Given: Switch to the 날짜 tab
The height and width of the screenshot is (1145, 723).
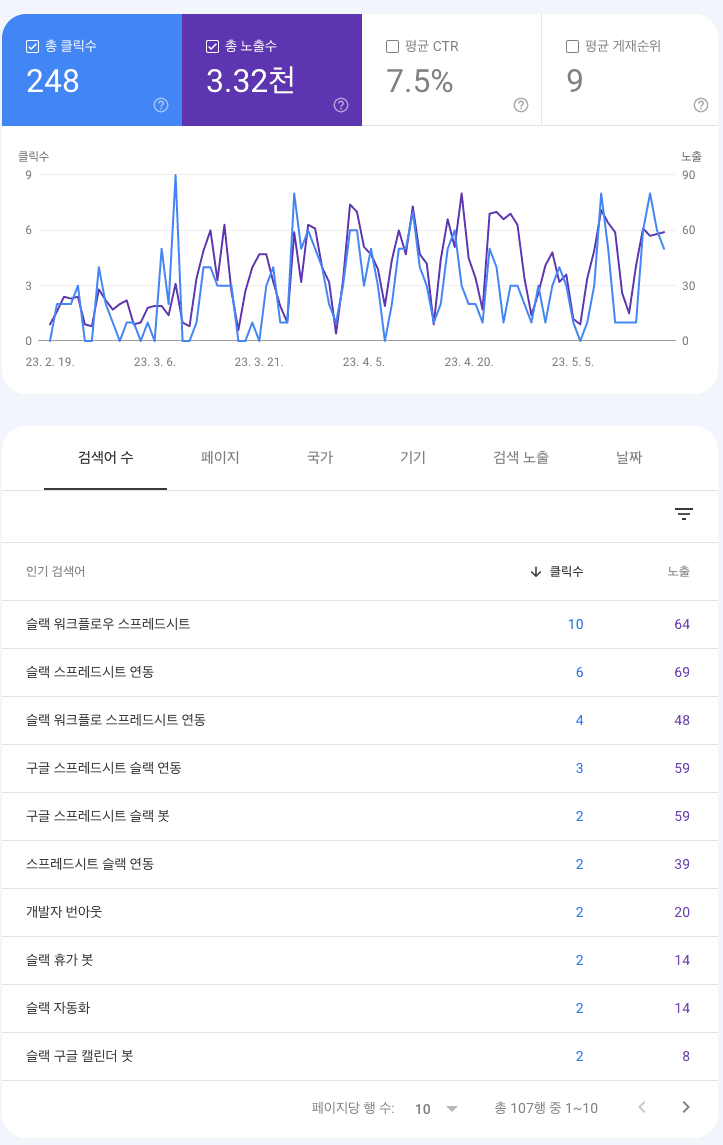Looking at the screenshot, I should [x=629, y=458].
